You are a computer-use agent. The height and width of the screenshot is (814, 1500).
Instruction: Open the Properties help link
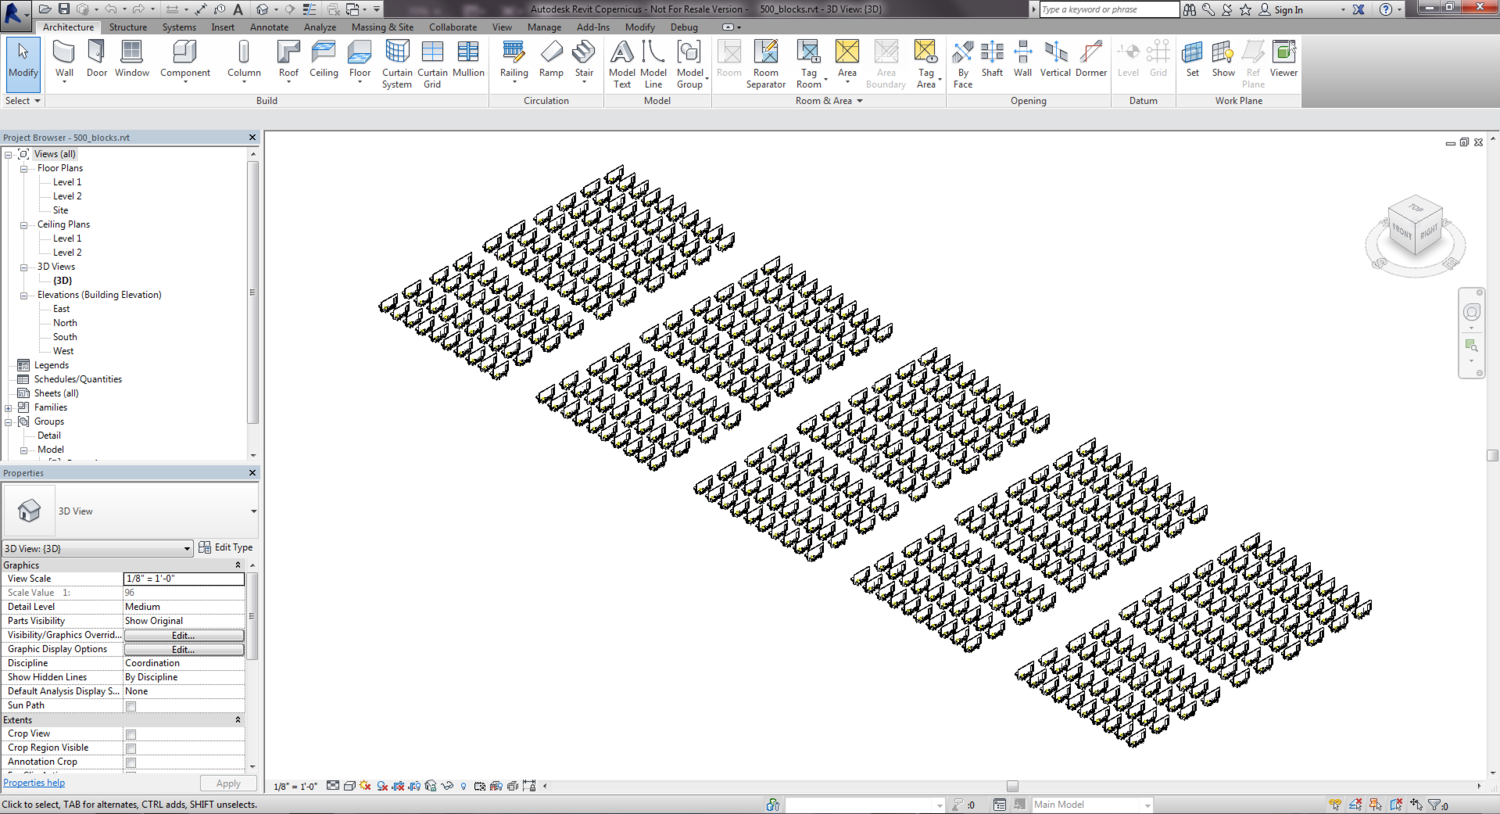[34, 783]
